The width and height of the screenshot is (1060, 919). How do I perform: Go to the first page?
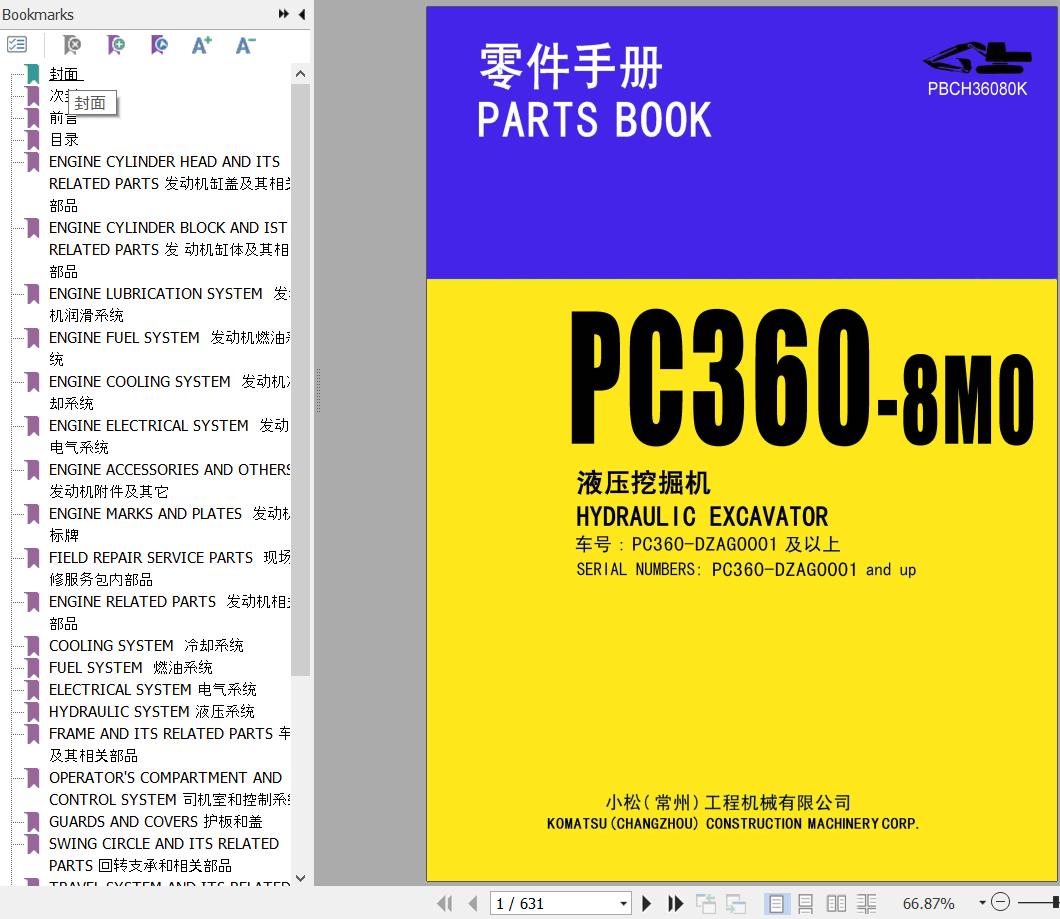pos(445,903)
